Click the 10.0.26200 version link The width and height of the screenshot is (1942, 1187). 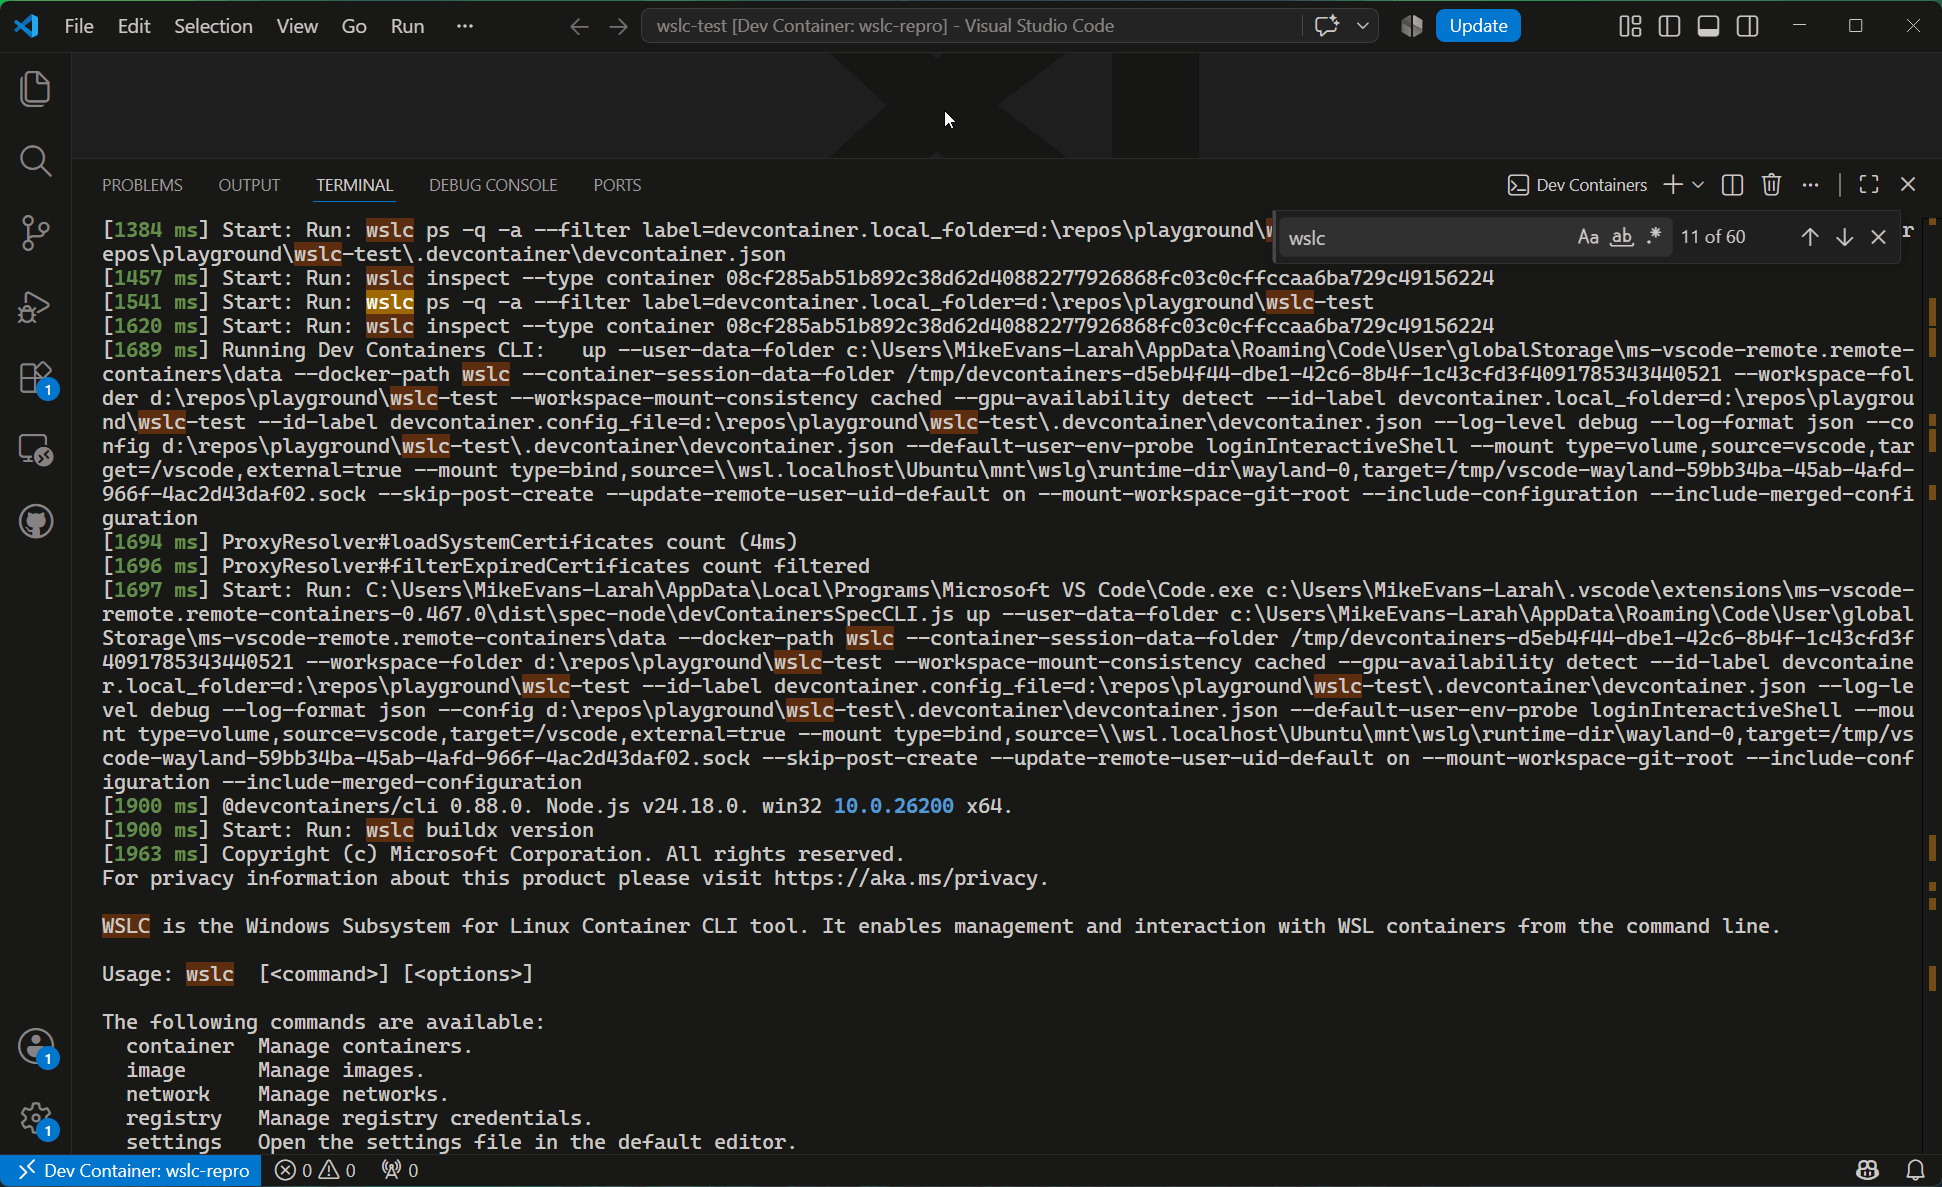[x=894, y=807]
